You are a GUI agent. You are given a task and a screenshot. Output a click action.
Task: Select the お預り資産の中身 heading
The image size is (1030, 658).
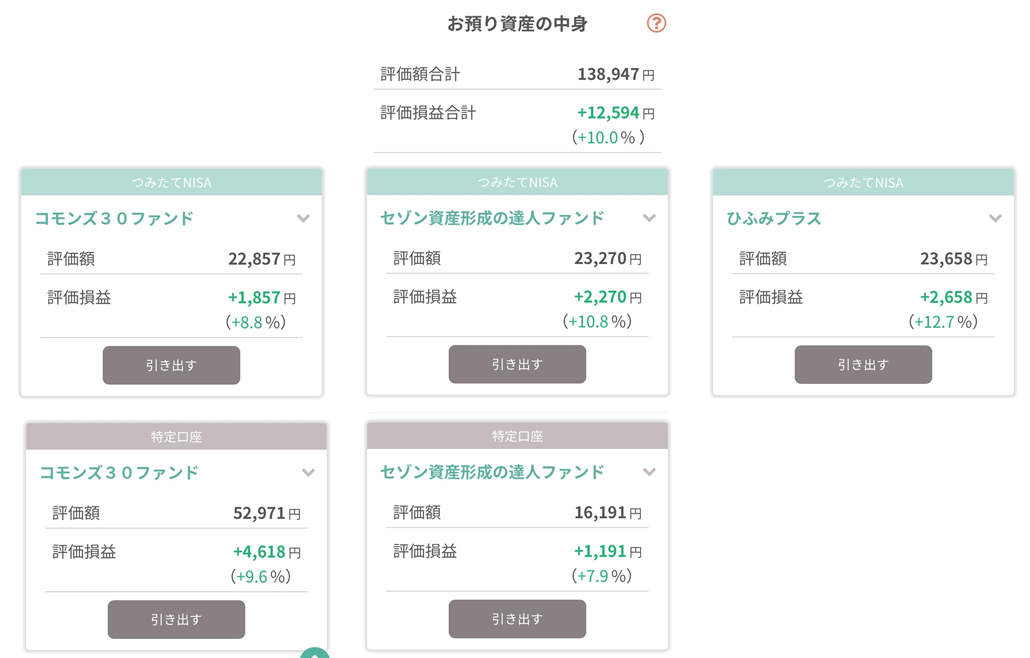point(517,24)
